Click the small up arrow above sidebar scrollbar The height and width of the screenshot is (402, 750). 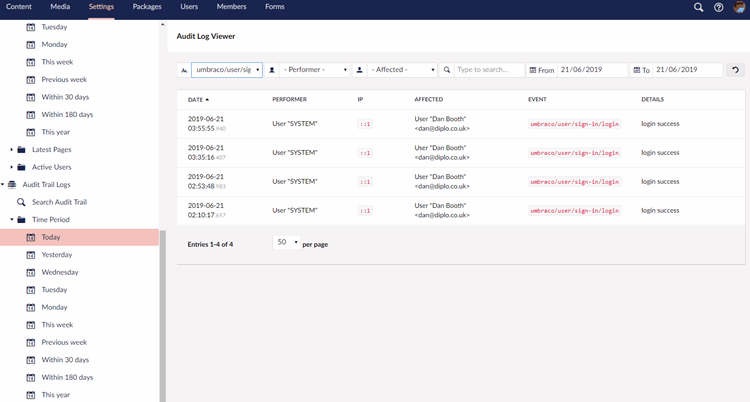click(163, 24)
